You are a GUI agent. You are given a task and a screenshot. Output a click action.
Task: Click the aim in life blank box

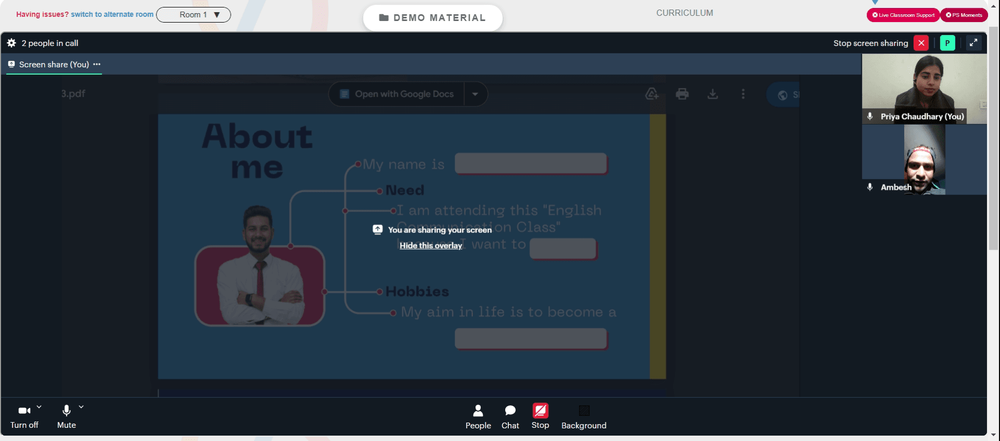[531, 339]
